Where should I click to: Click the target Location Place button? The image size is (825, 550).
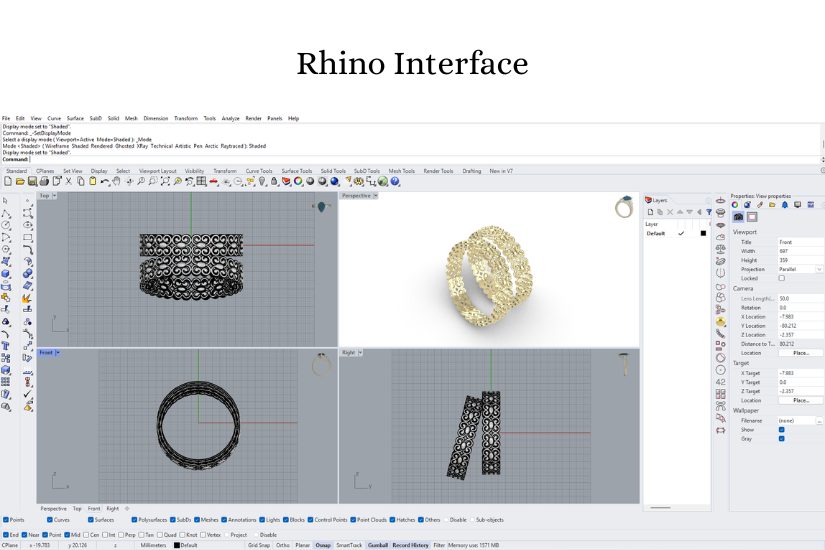[x=801, y=400]
